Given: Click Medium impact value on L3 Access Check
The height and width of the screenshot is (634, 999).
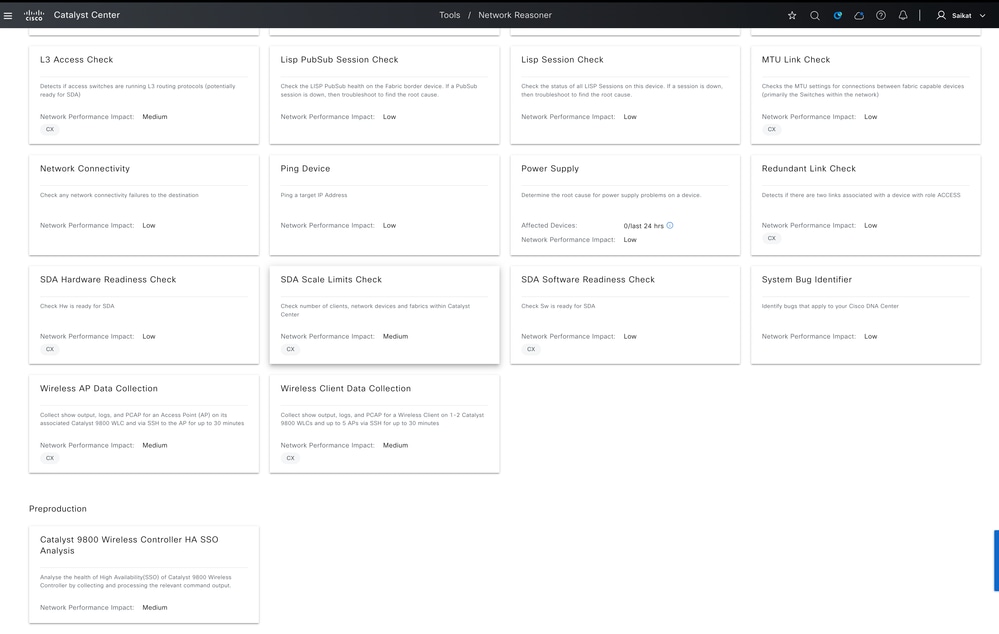Looking at the screenshot, I should (155, 117).
